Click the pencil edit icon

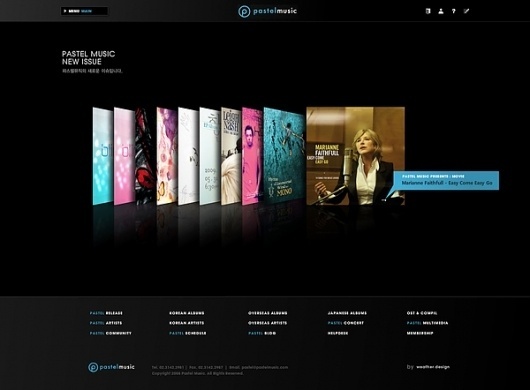tap(466, 11)
